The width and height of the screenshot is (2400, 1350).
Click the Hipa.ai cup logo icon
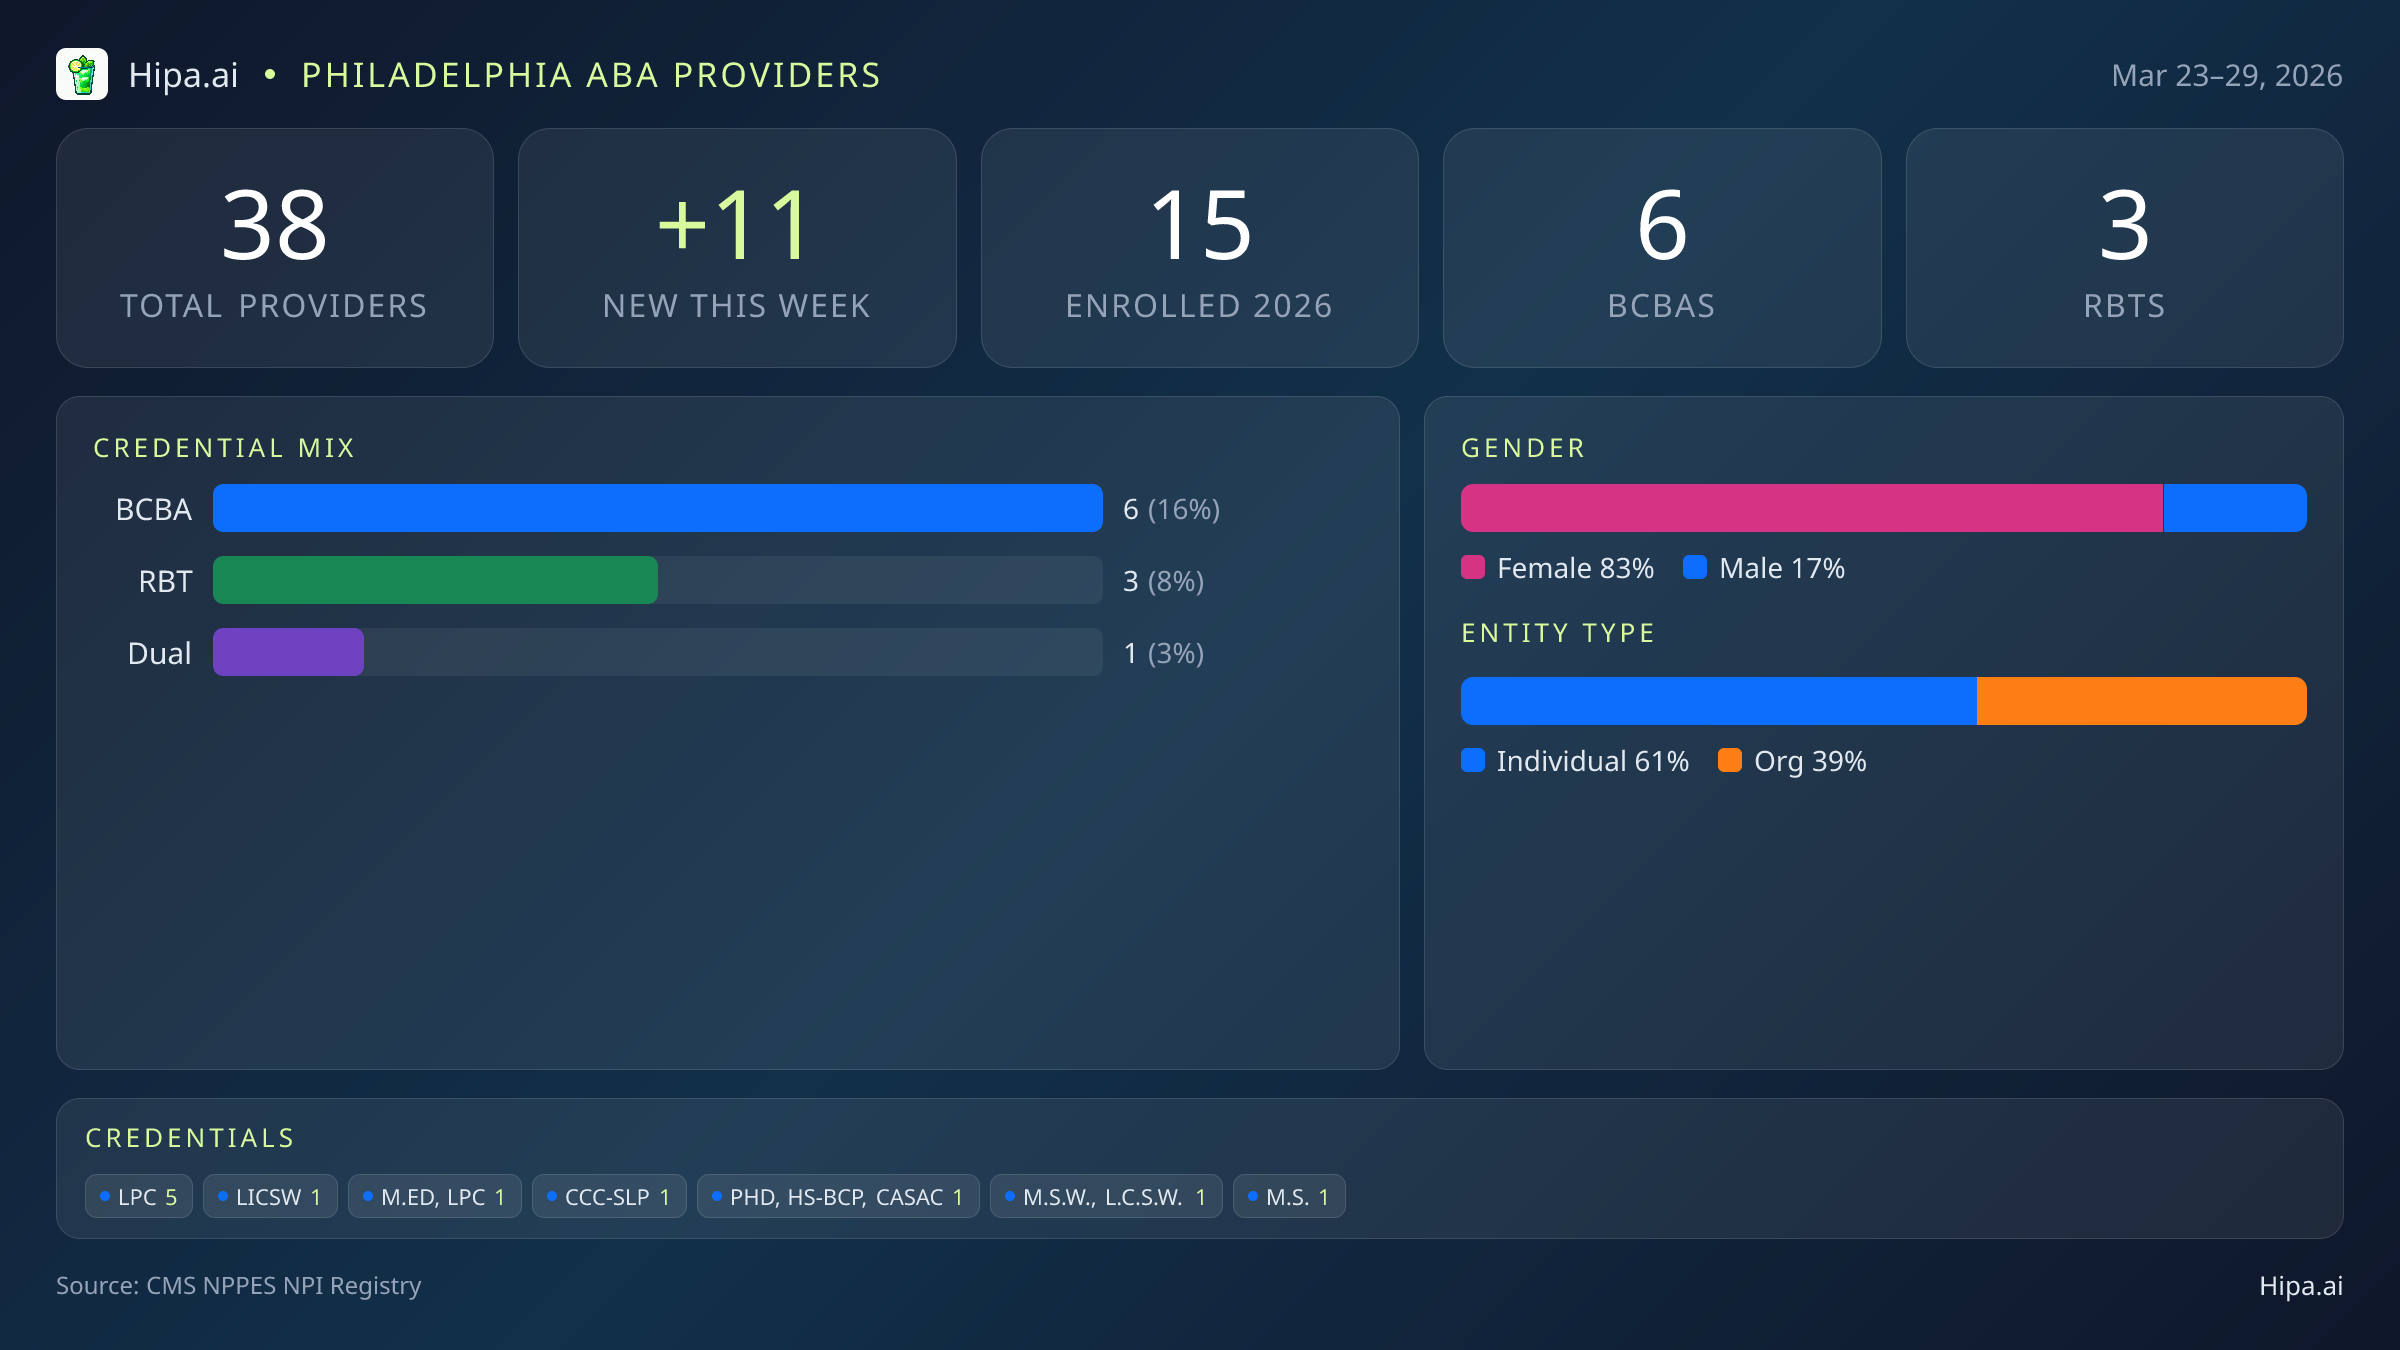click(x=83, y=74)
